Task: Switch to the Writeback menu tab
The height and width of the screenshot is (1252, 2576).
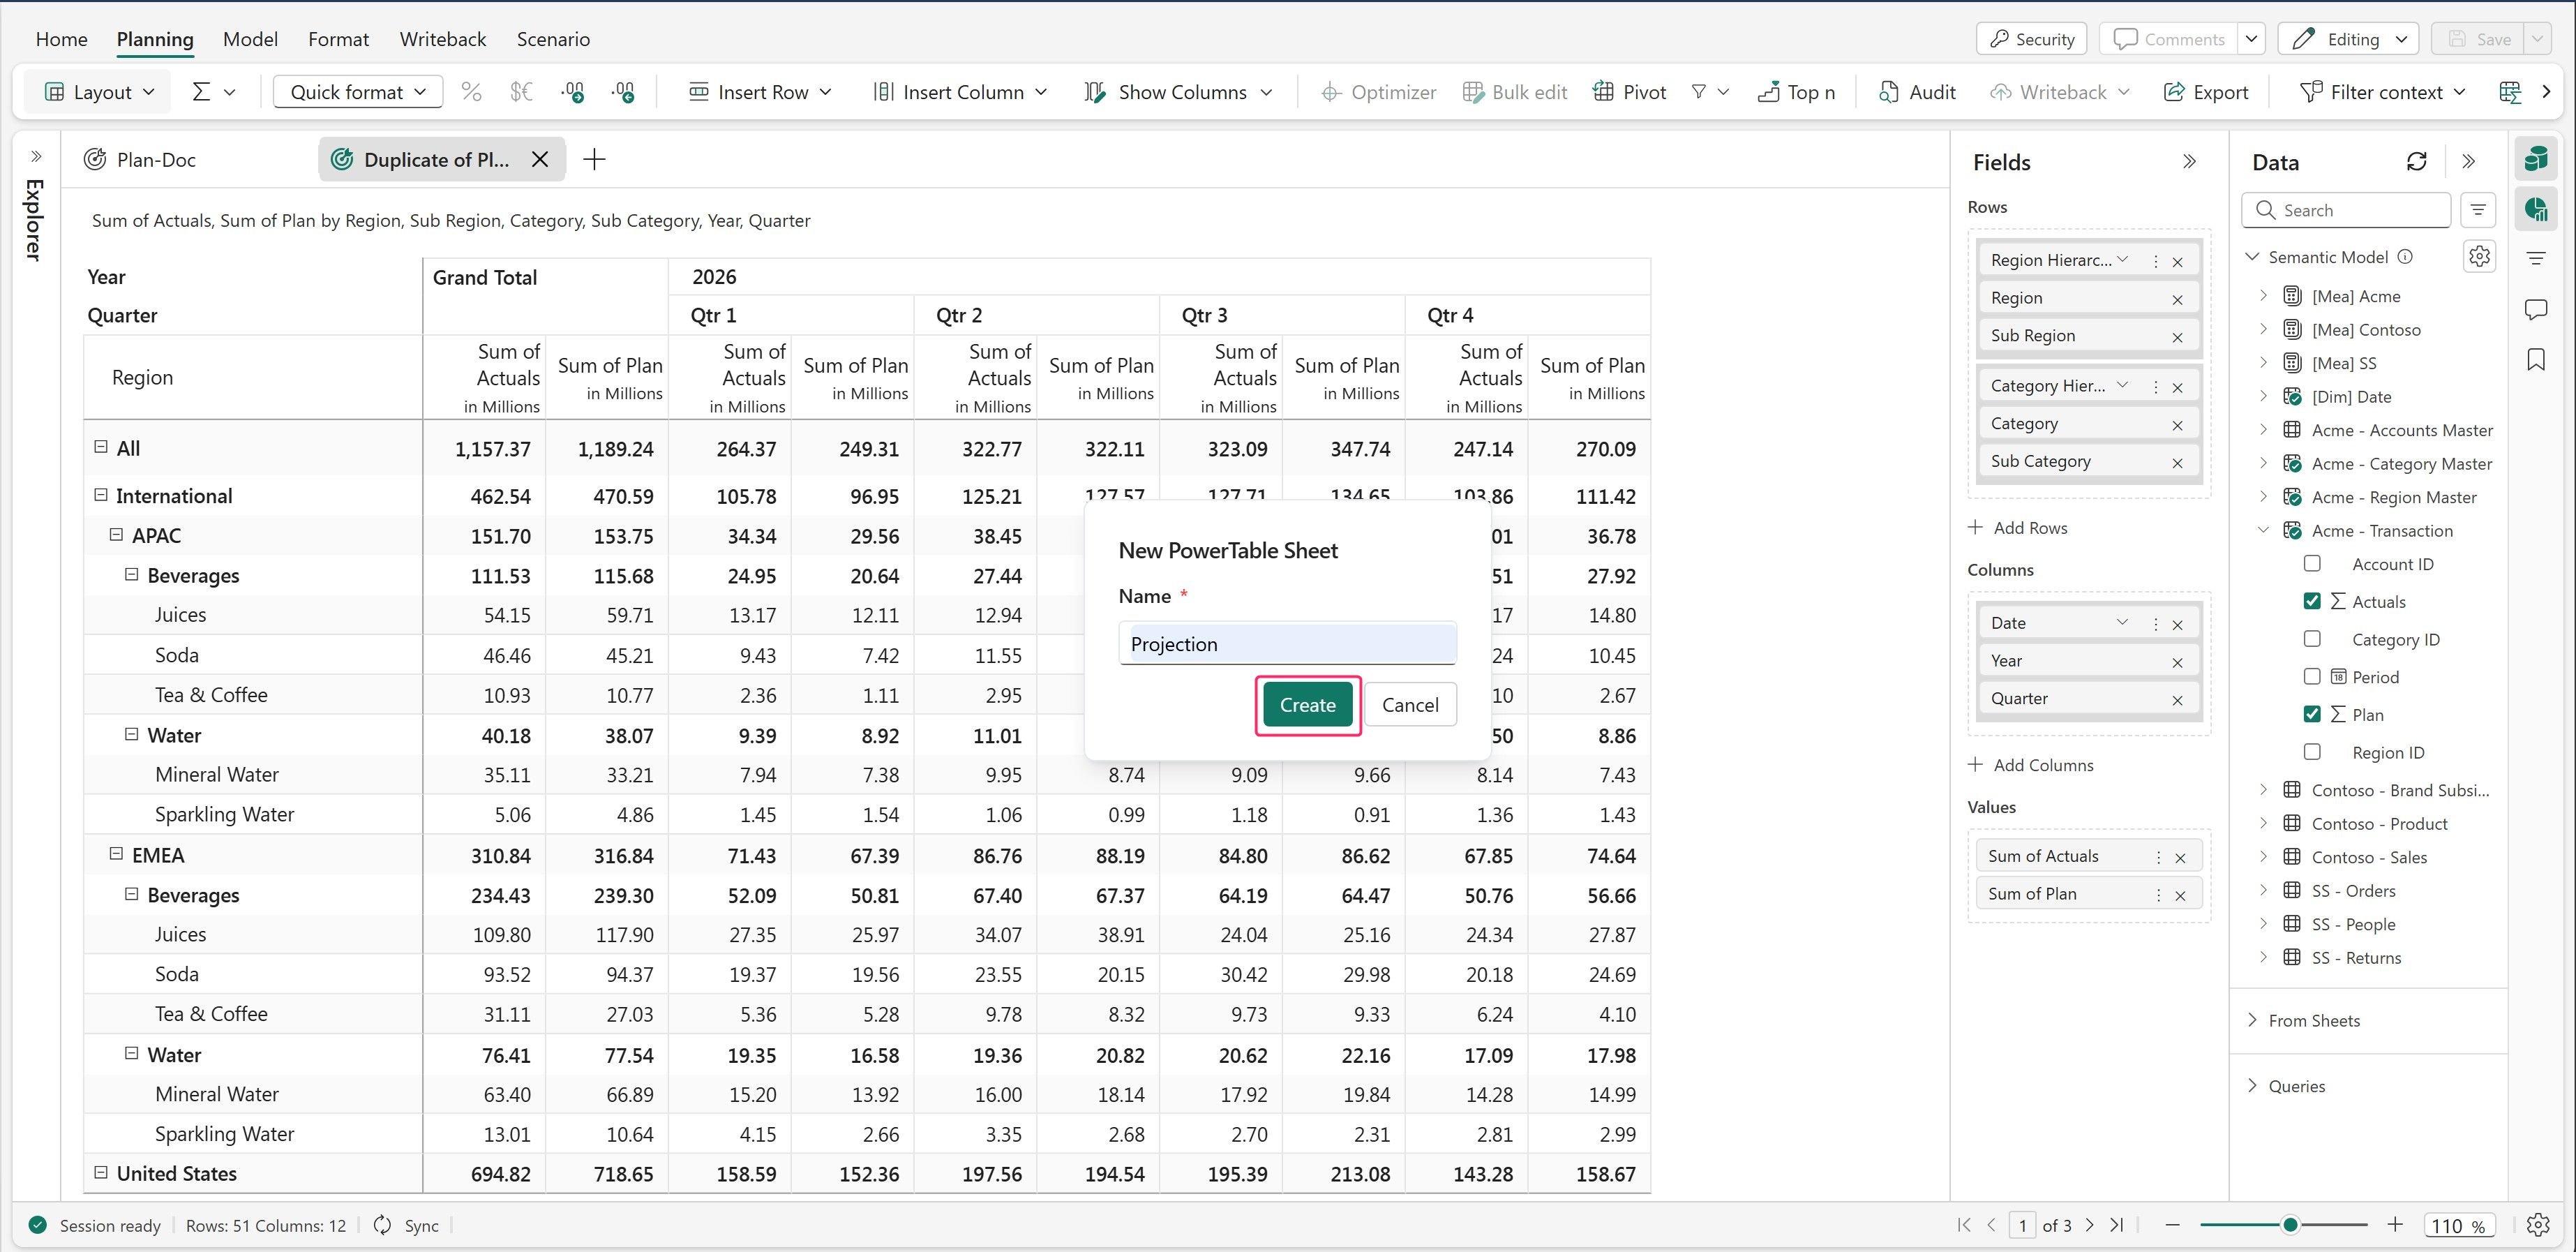Action: pos(442,39)
